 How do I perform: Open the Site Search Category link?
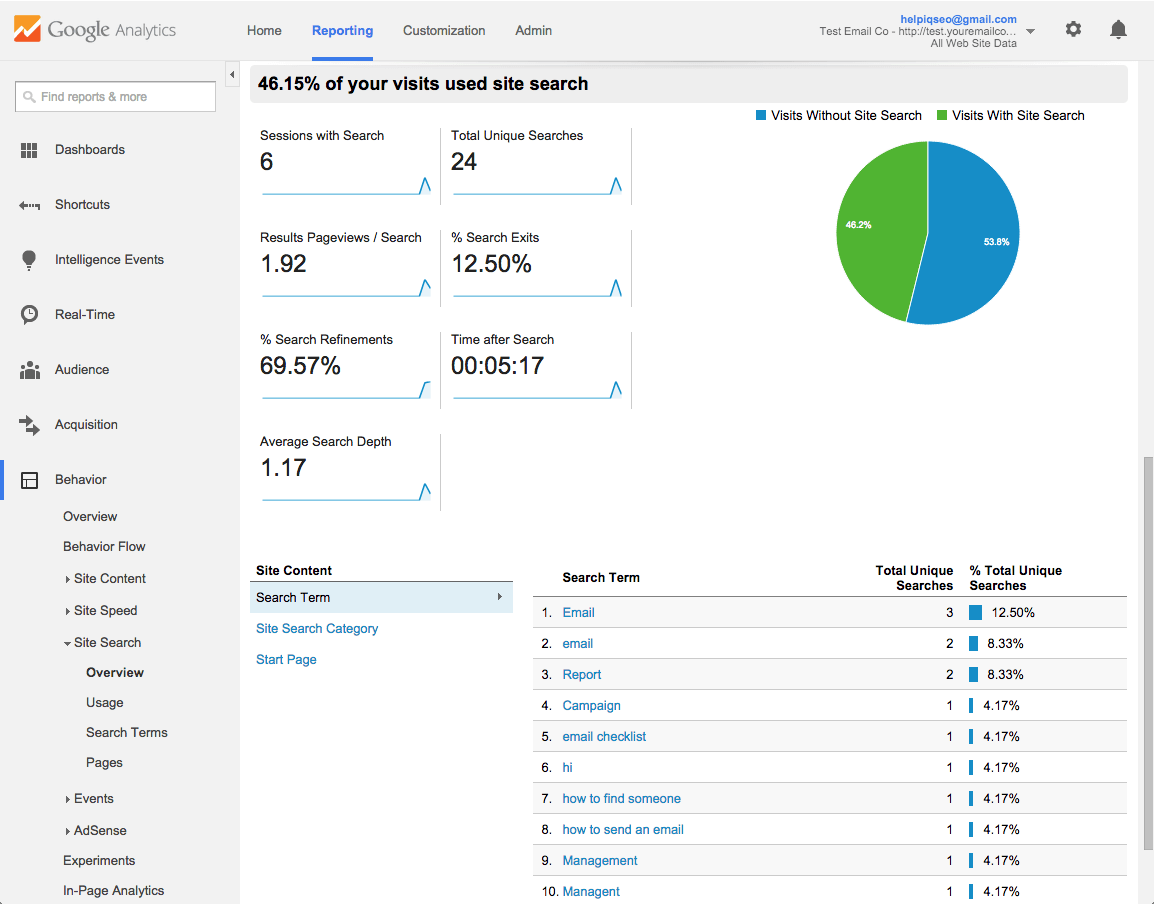coord(317,629)
